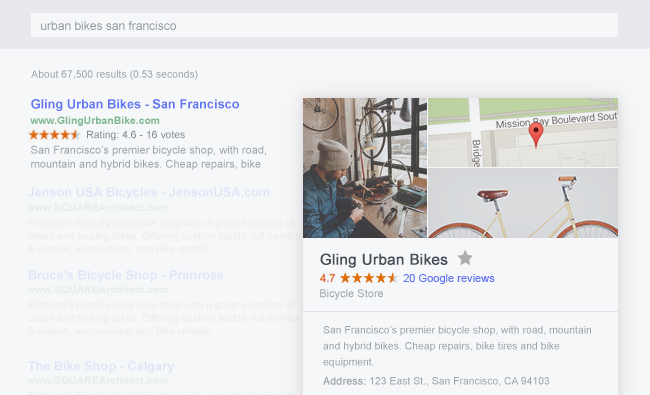
Task: Click the orange stars next to 4.7
Action: [x=369, y=278]
